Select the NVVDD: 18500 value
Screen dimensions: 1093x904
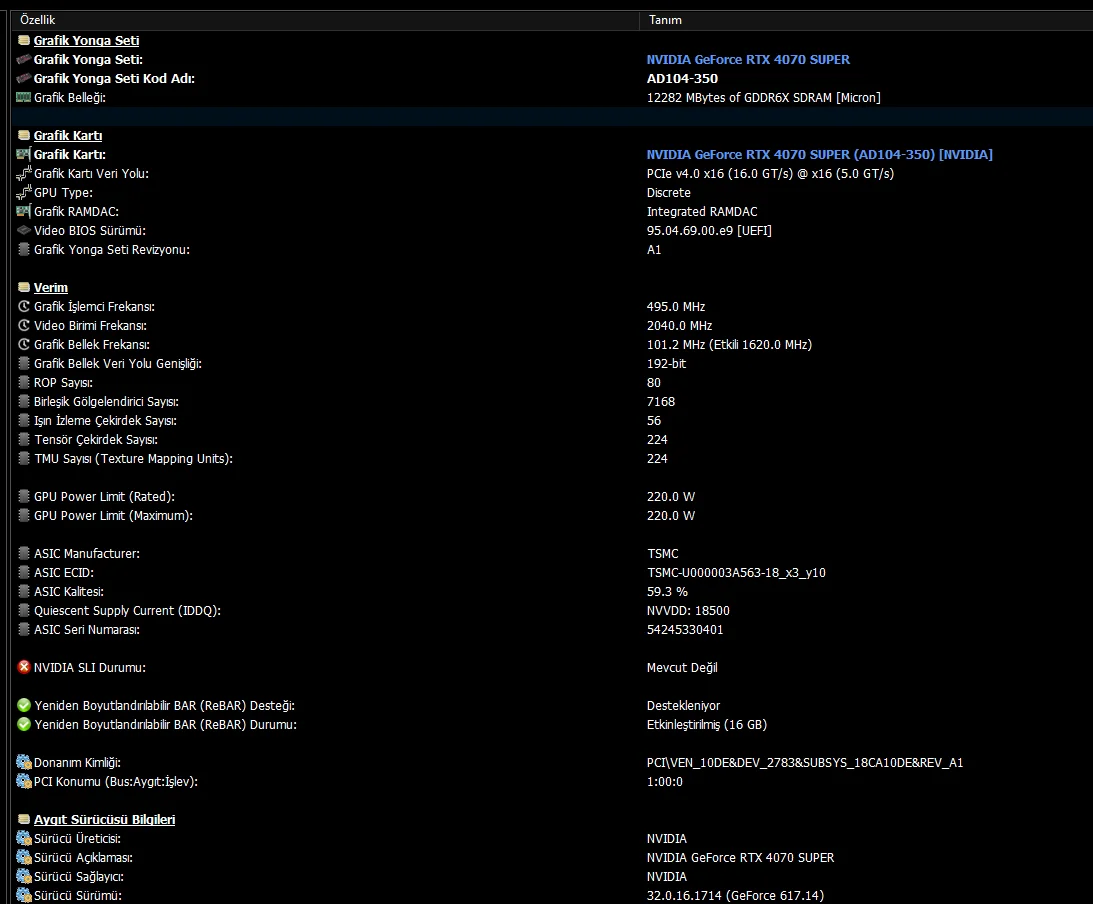(x=688, y=611)
